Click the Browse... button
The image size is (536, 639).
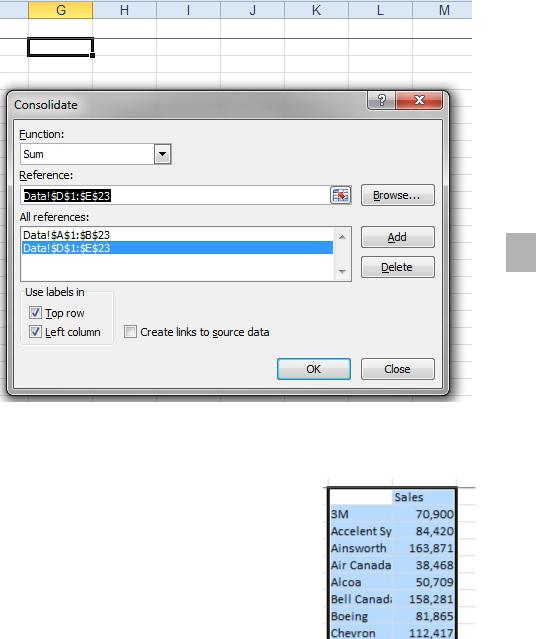[x=397, y=195]
